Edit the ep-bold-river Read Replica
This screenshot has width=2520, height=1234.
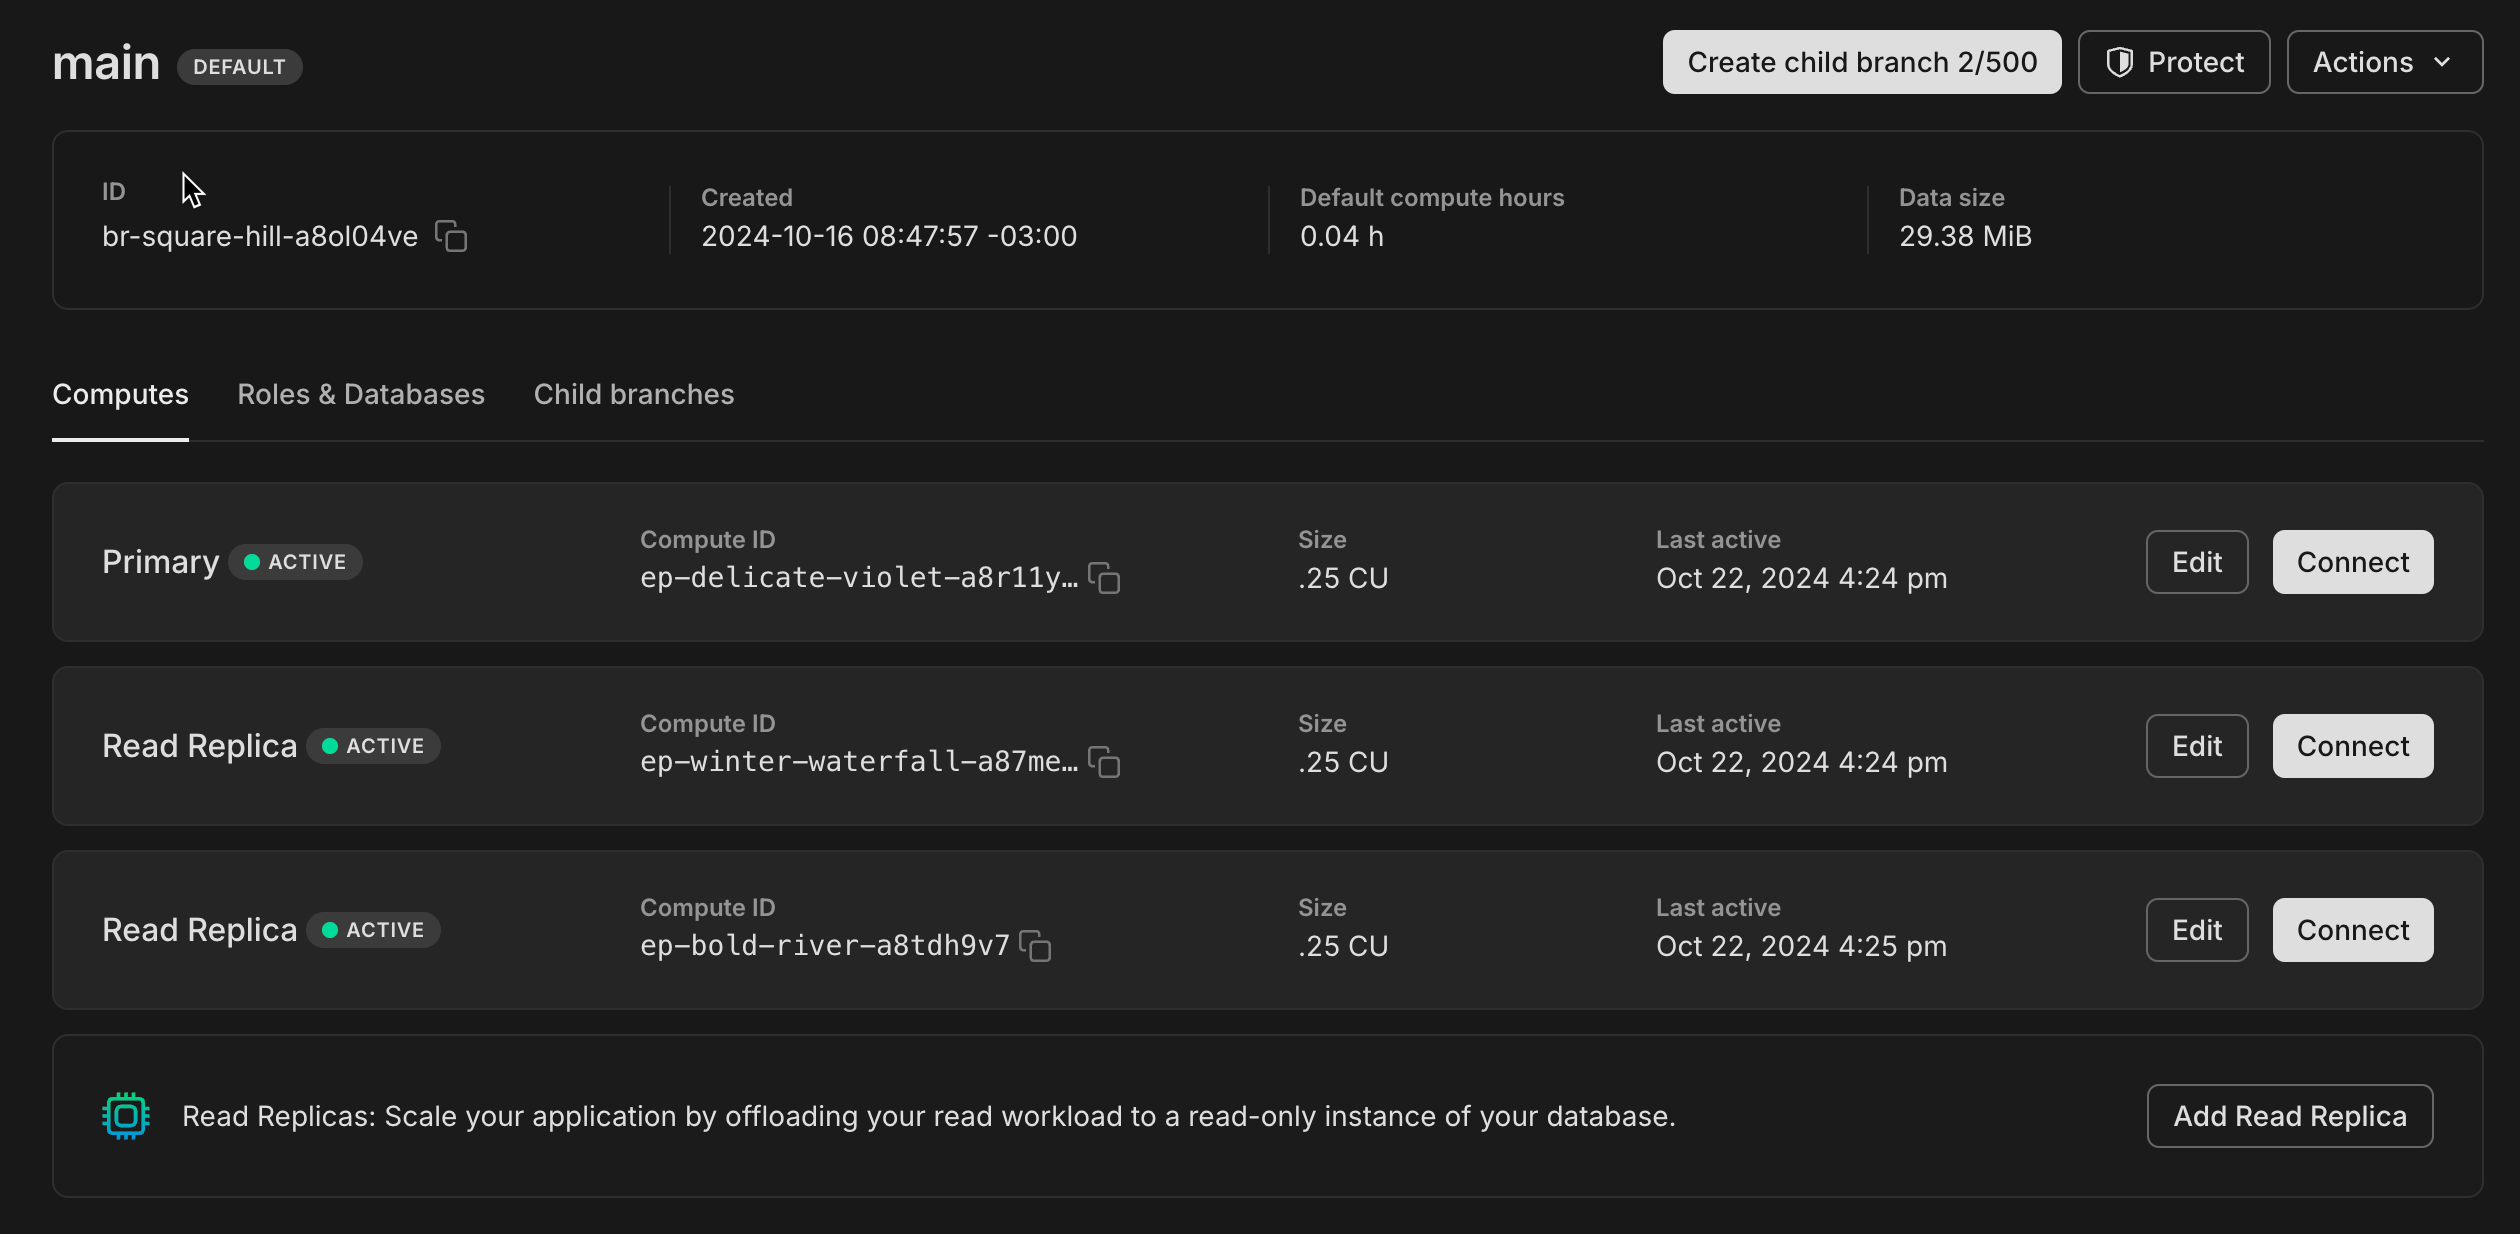[x=2196, y=930]
